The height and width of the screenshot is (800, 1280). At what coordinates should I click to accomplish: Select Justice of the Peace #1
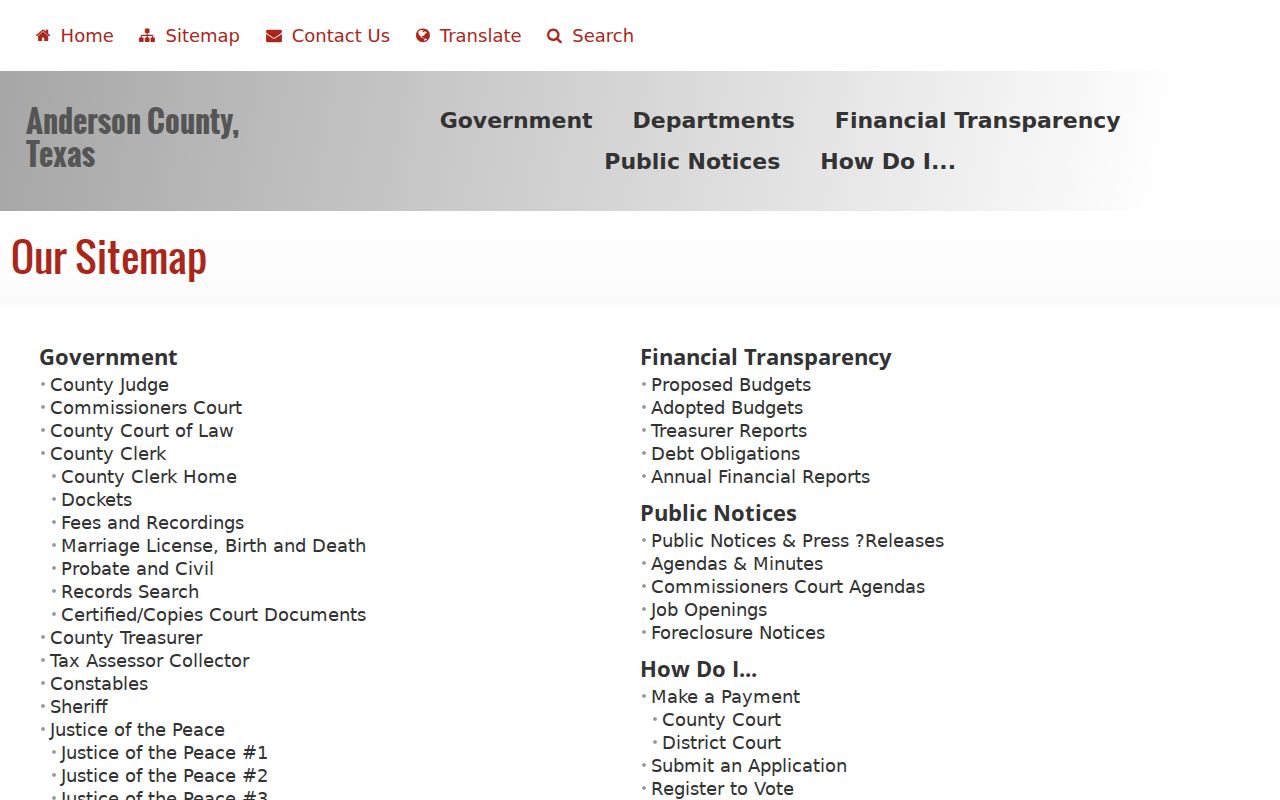pyautogui.click(x=164, y=753)
